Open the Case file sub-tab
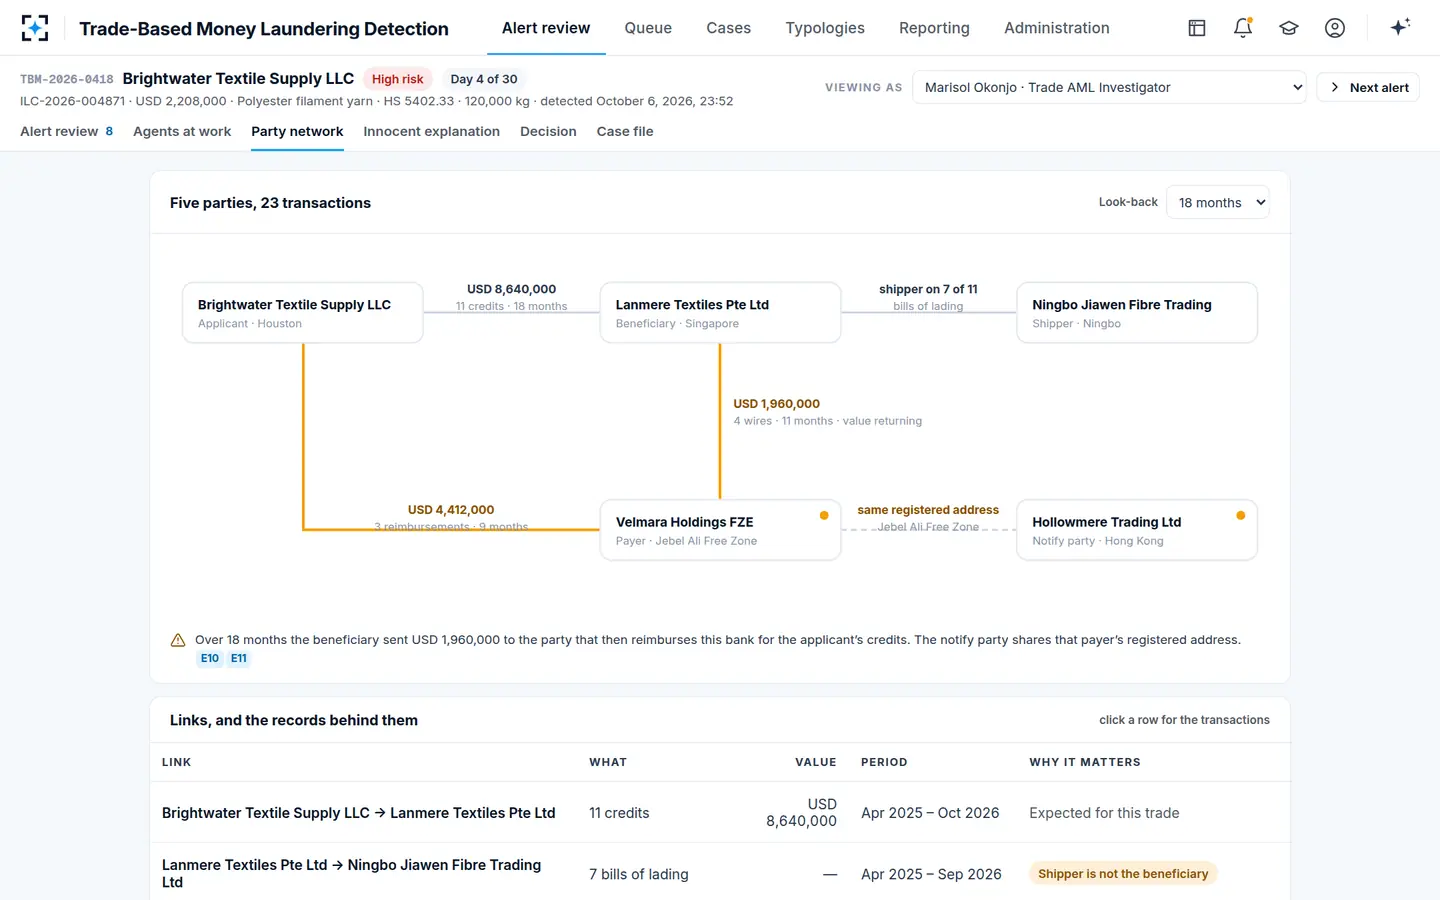Image resolution: width=1440 pixels, height=900 pixels. point(625,131)
